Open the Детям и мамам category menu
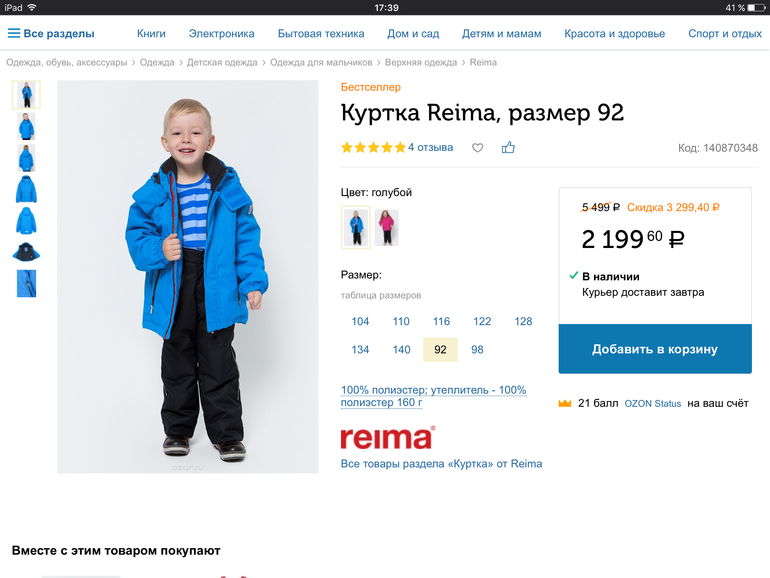Image resolution: width=770 pixels, height=578 pixels. coord(501,33)
